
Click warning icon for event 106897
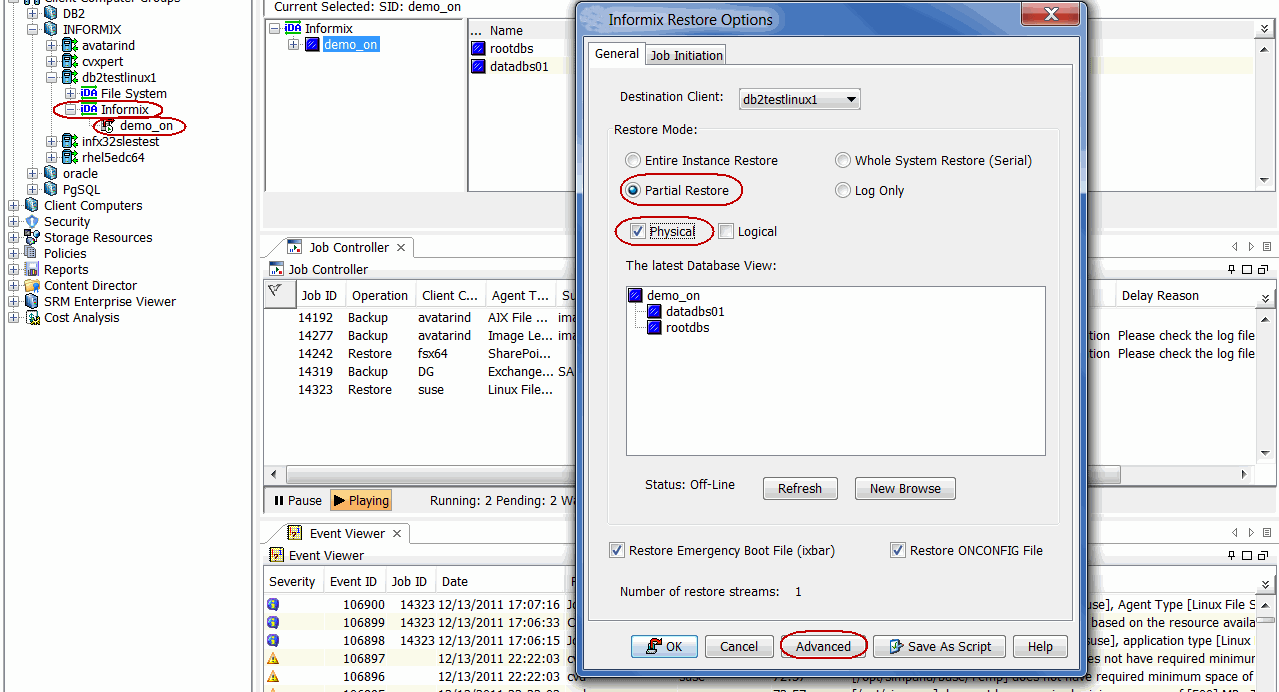[x=273, y=659]
